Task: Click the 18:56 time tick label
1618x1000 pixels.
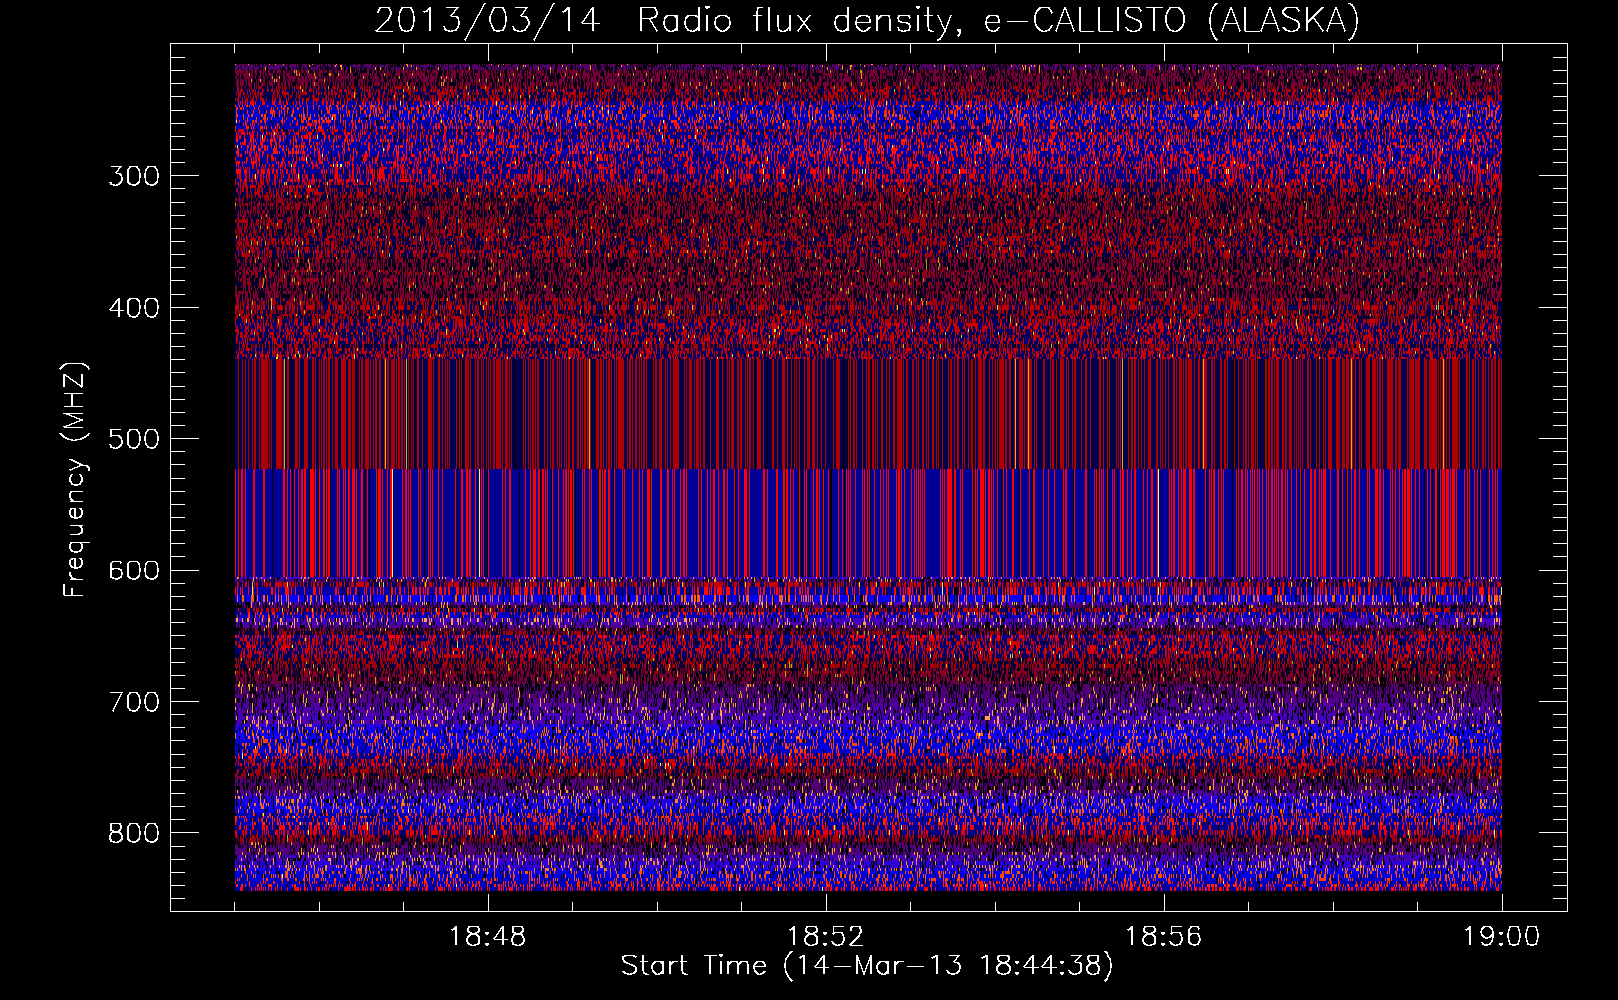Action: pos(1164,937)
